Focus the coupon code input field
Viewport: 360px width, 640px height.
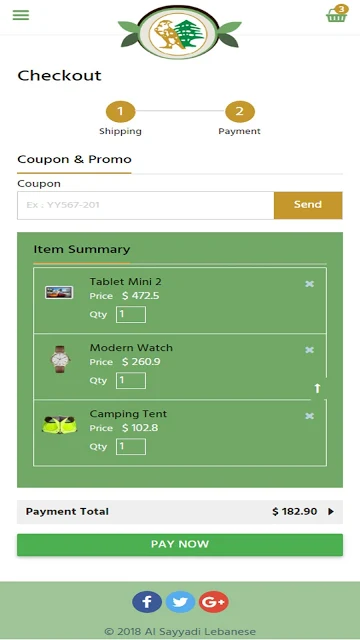click(146, 205)
